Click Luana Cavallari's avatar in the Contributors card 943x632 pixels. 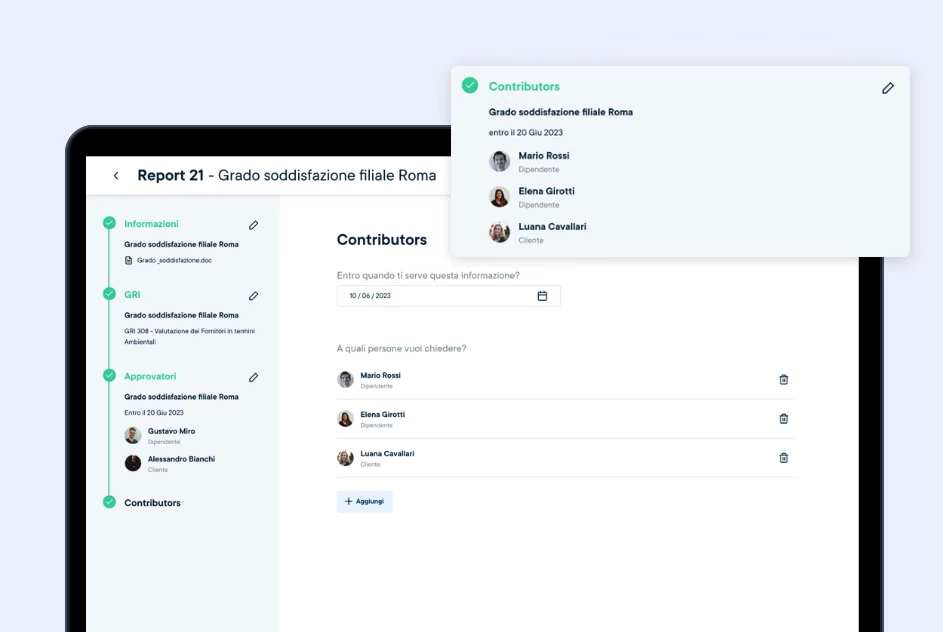point(499,232)
